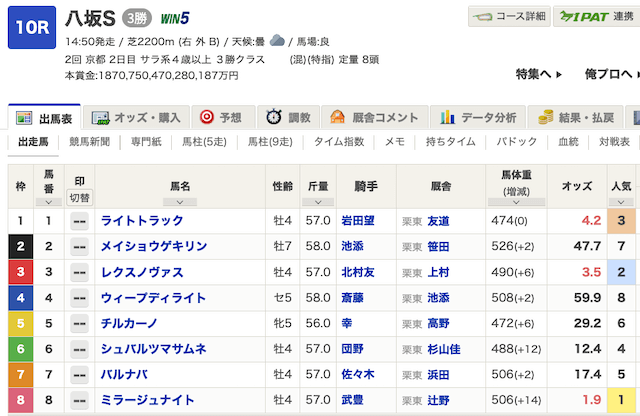The width and height of the screenshot is (640, 416).
Task: Click the red target icon for 予想
Action: point(206,118)
